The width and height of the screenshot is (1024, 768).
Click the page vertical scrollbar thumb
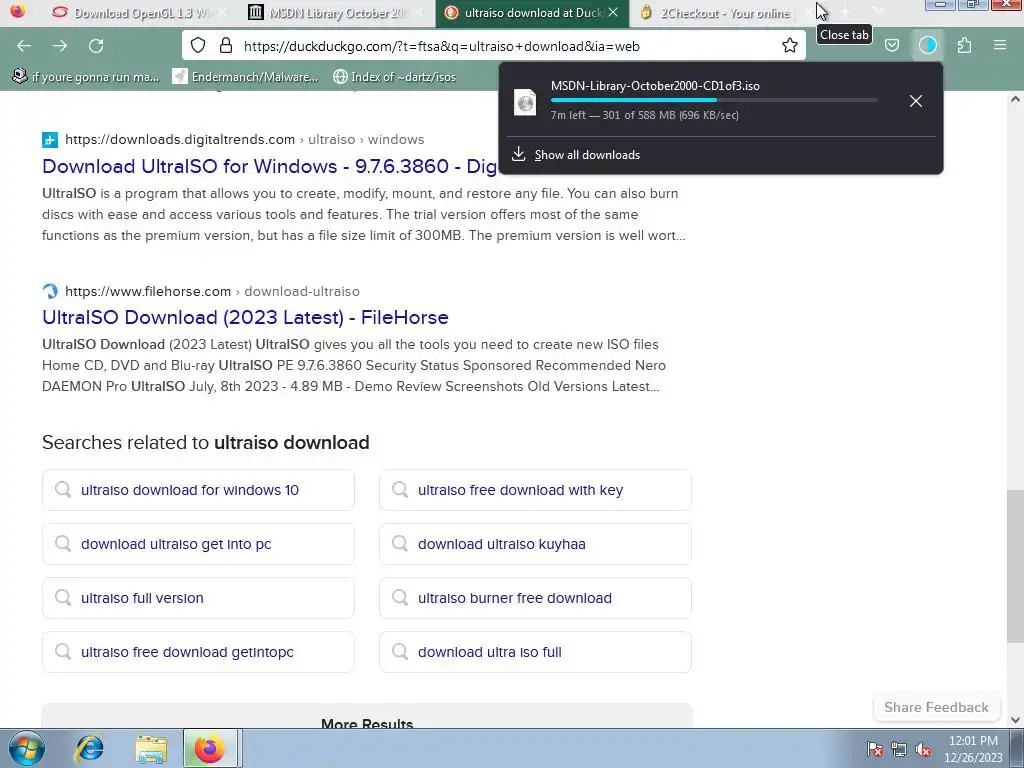click(x=1015, y=566)
